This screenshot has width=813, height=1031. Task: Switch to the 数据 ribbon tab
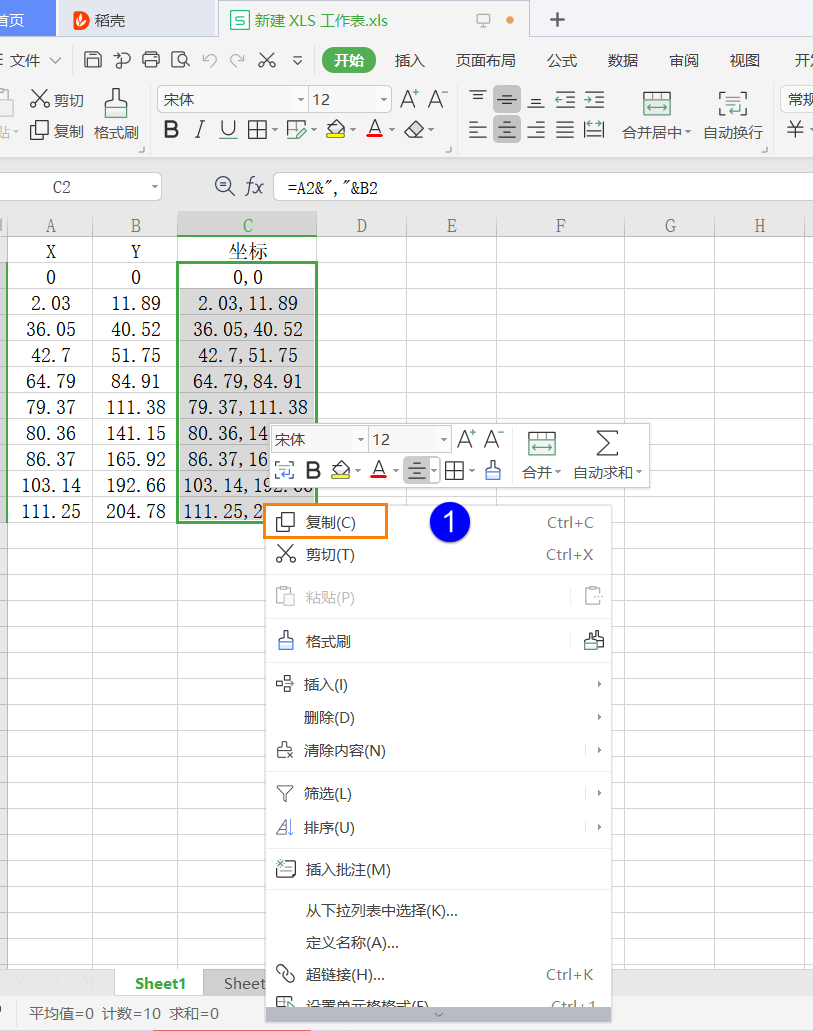pyautogui.click(x=623, y=60)
